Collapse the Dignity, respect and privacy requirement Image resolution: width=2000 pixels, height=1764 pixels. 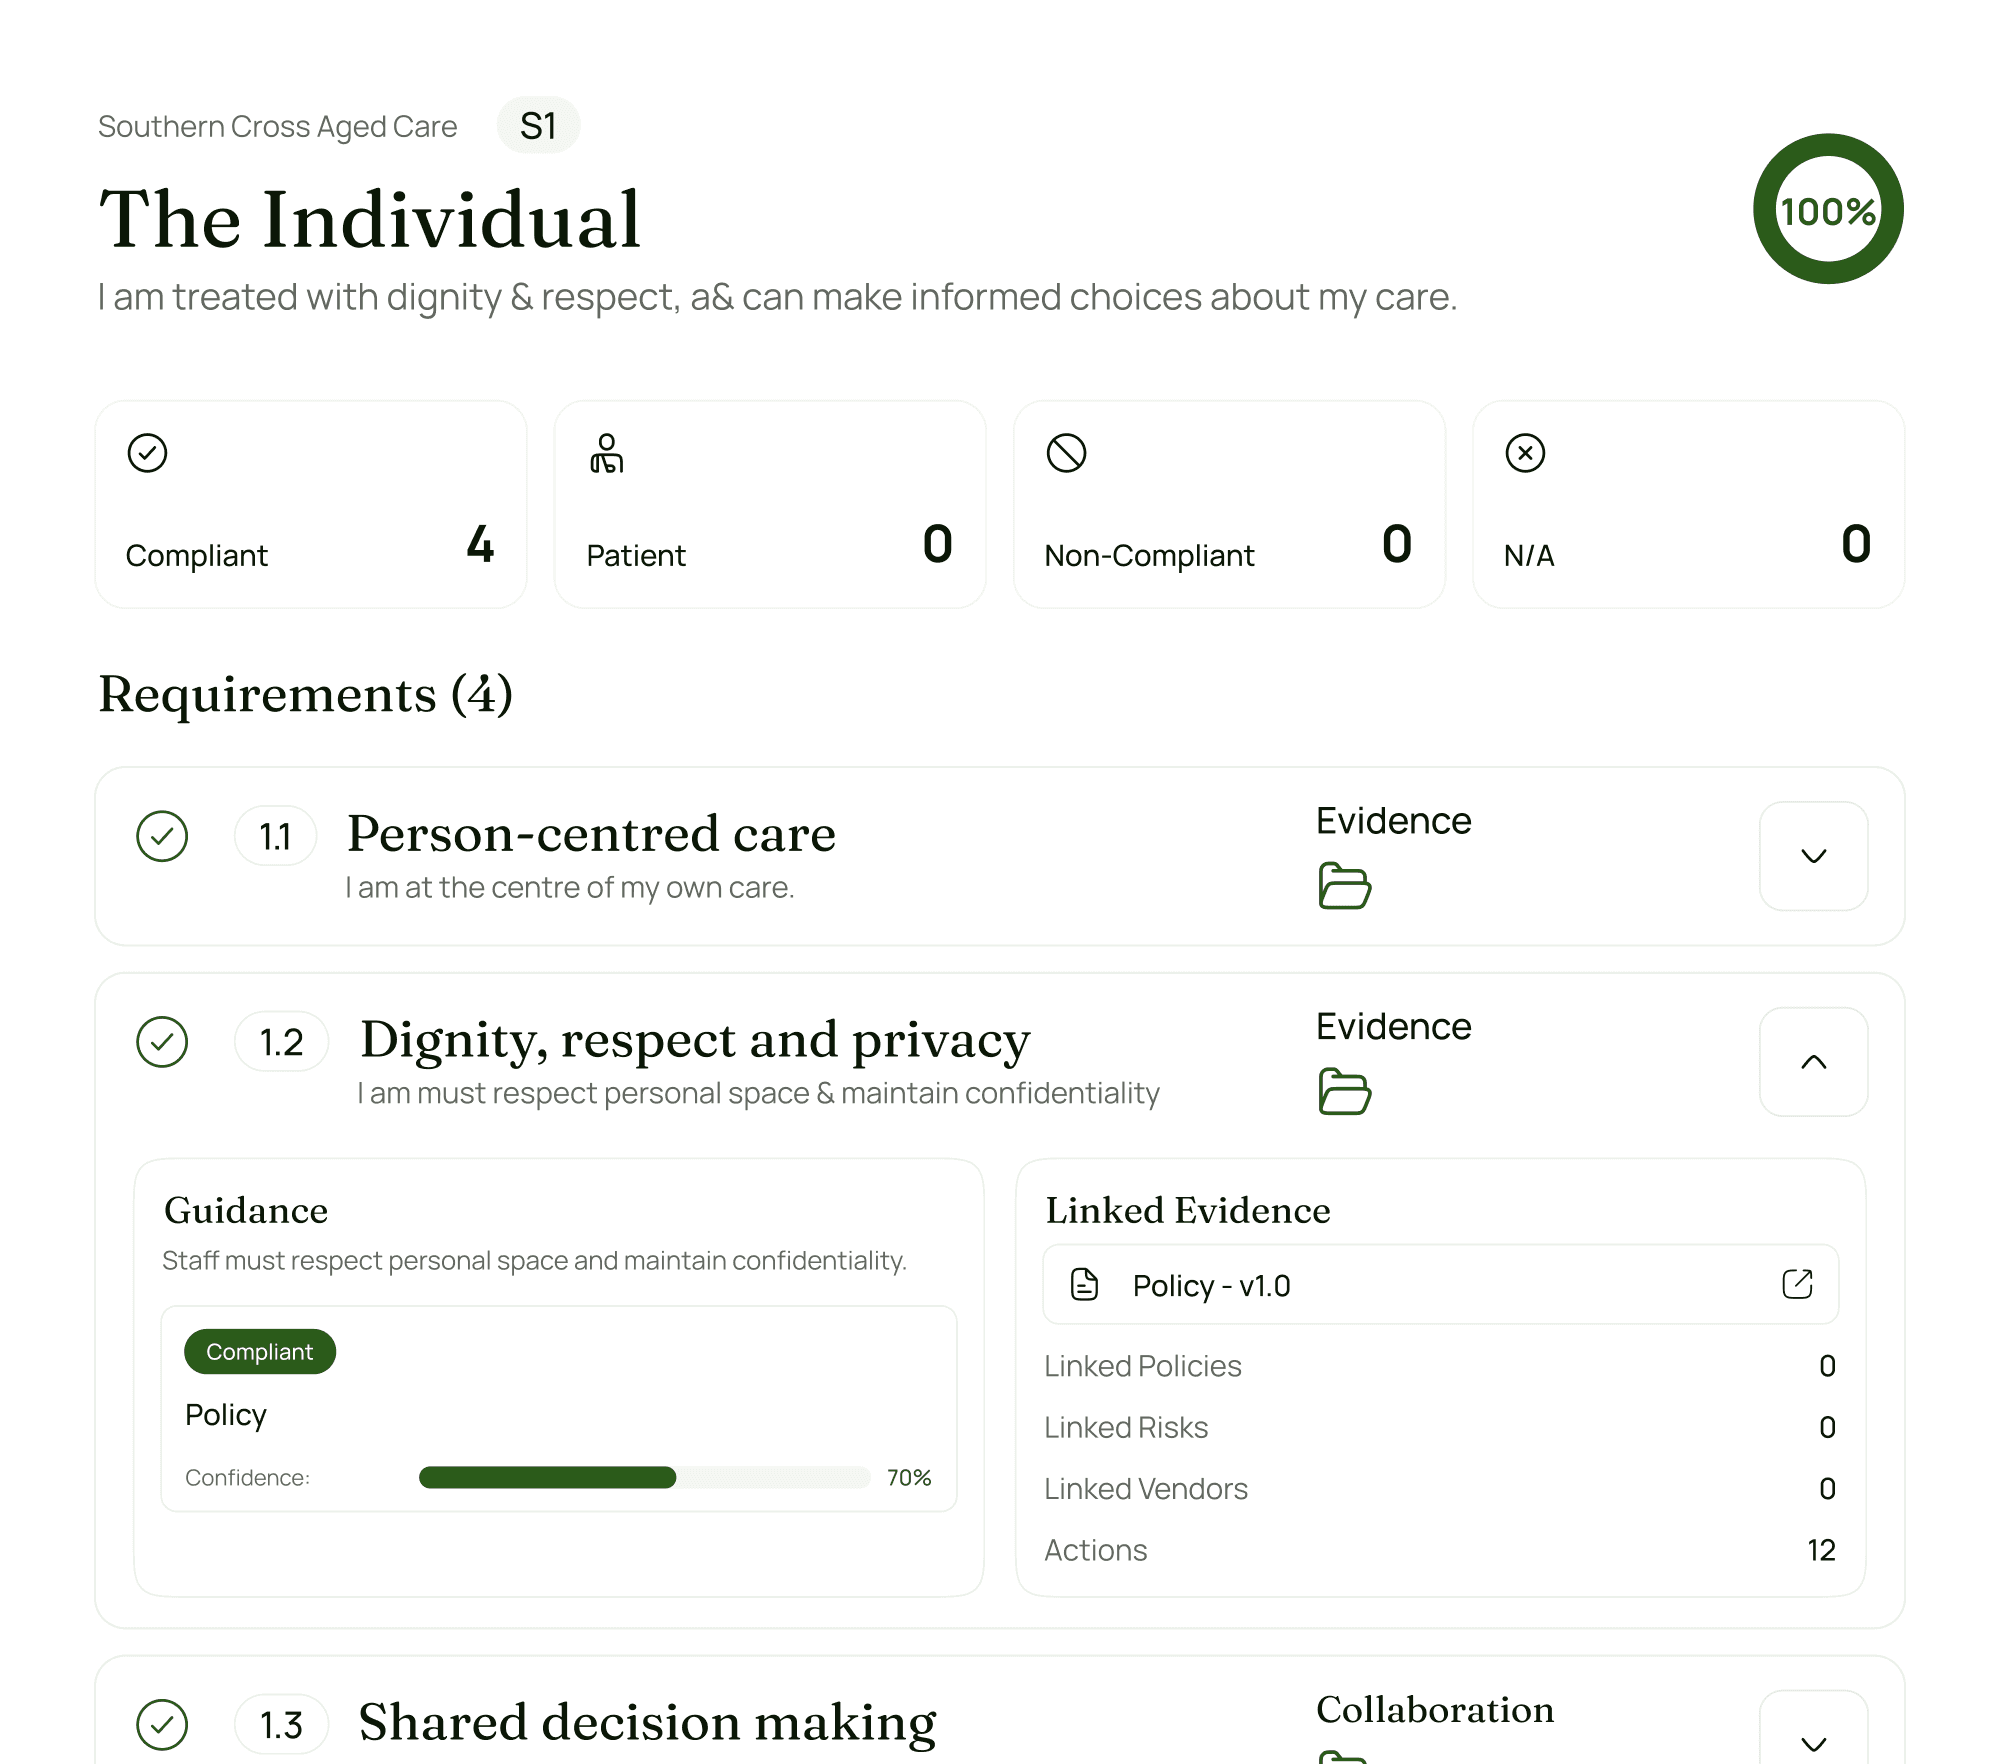pos(1812,1062)
